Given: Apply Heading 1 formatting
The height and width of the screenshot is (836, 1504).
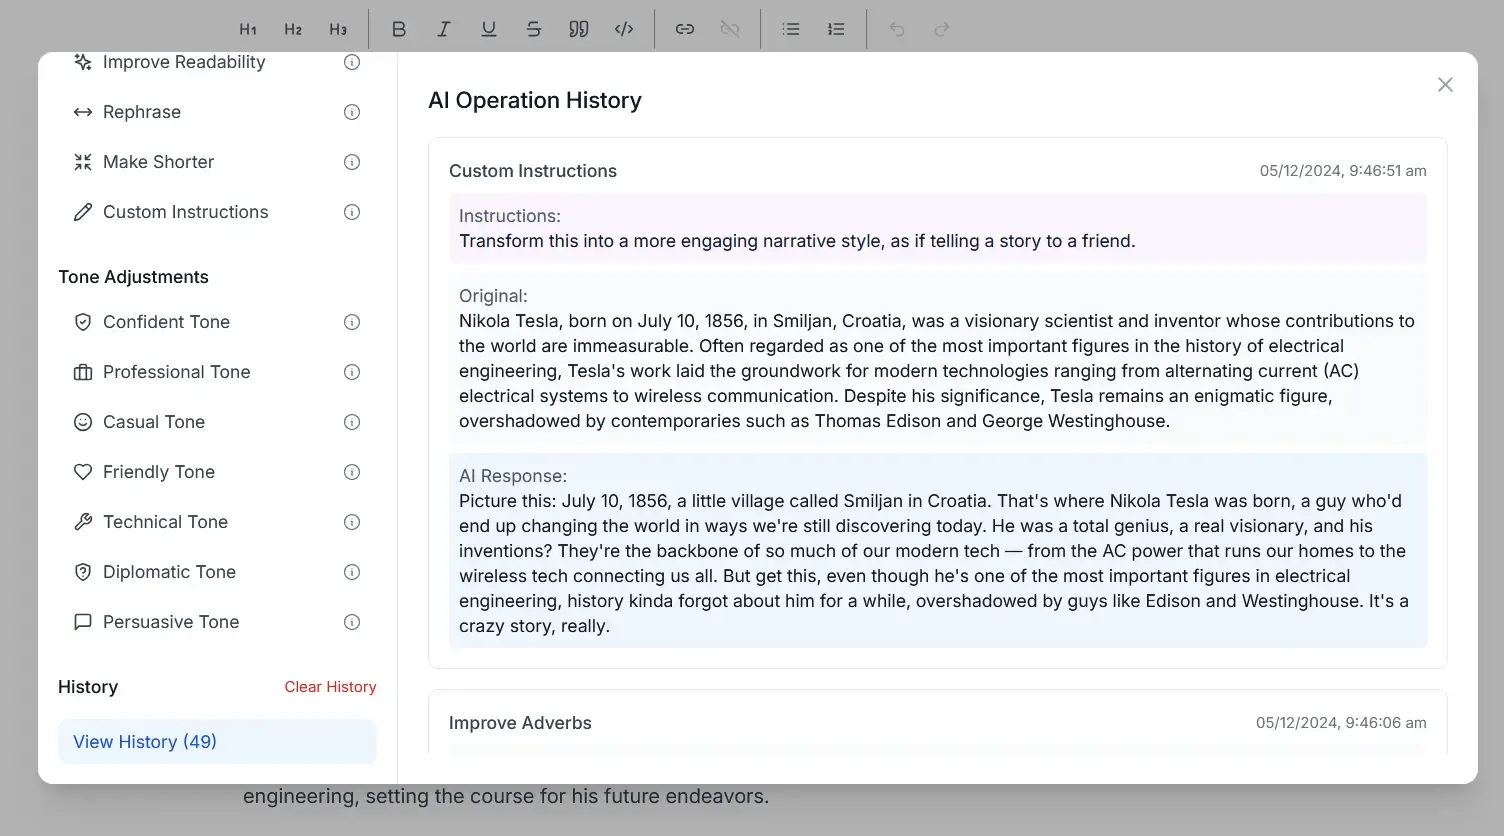Looking at the screenshot, I should [x=248, y=29].
